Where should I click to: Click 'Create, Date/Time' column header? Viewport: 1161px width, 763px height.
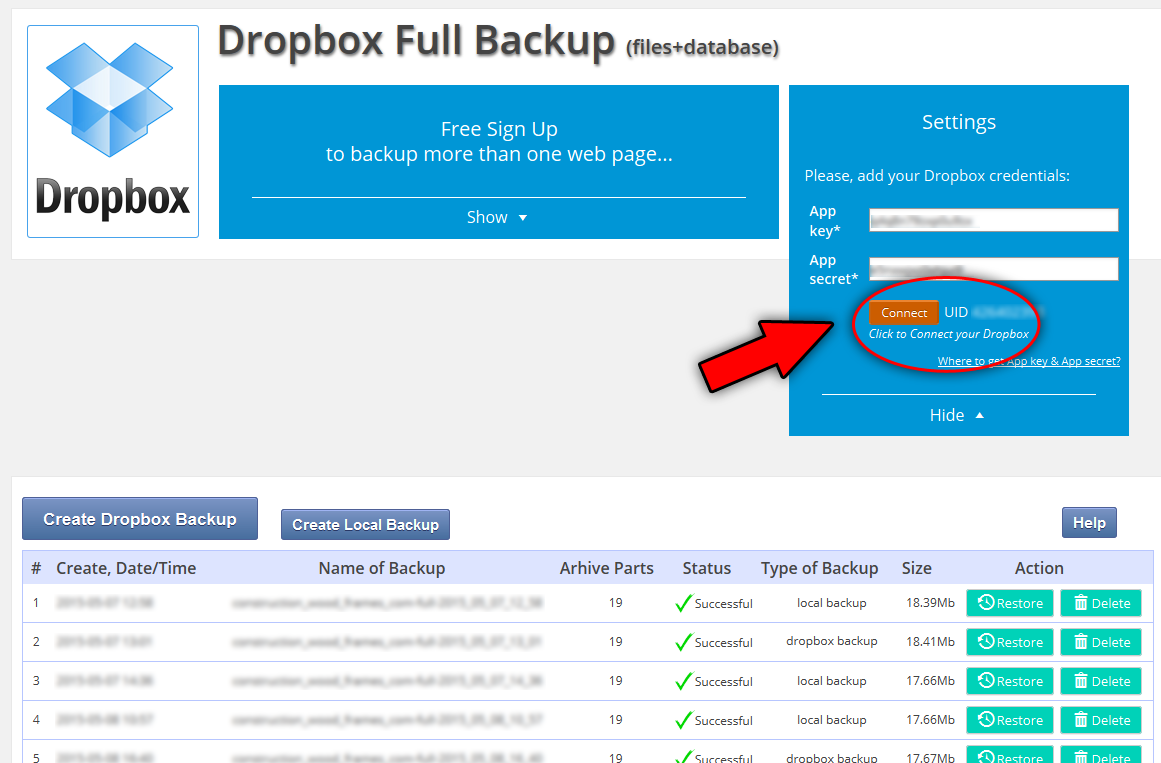coord(126,568)
